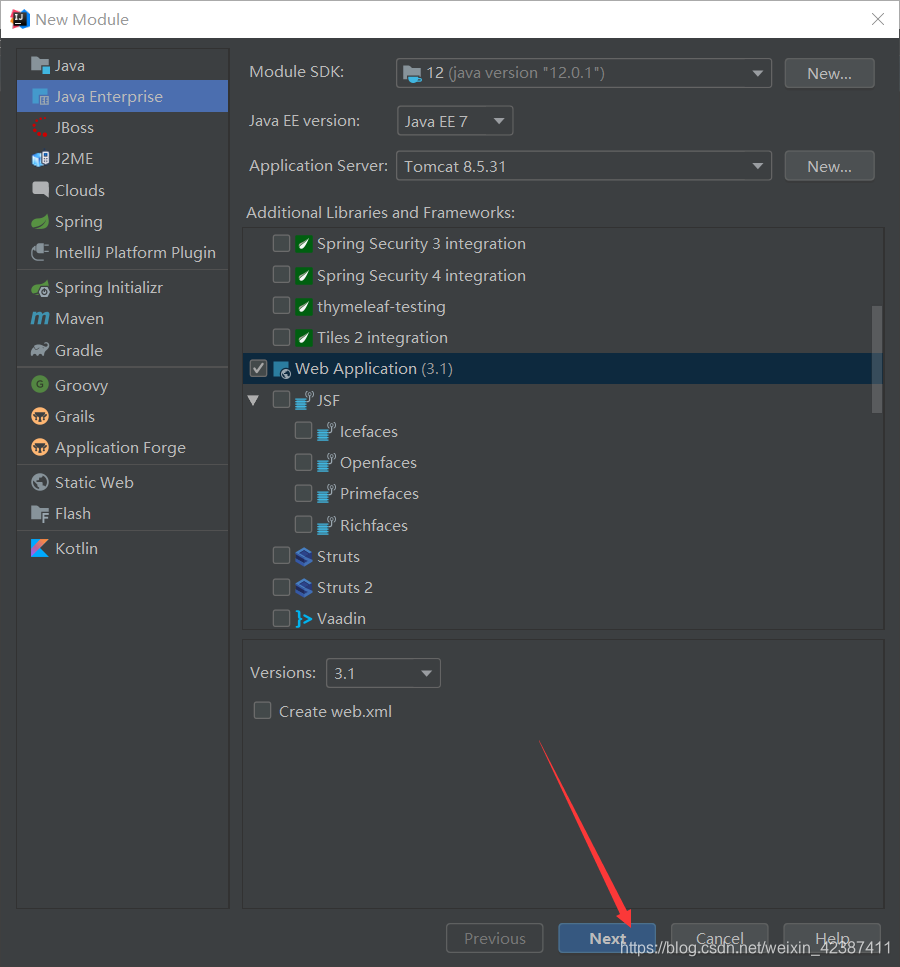Uncheck the Web Application checkbox
The height and width of the screenshot is (967, 900).
(x=258, y=368)
